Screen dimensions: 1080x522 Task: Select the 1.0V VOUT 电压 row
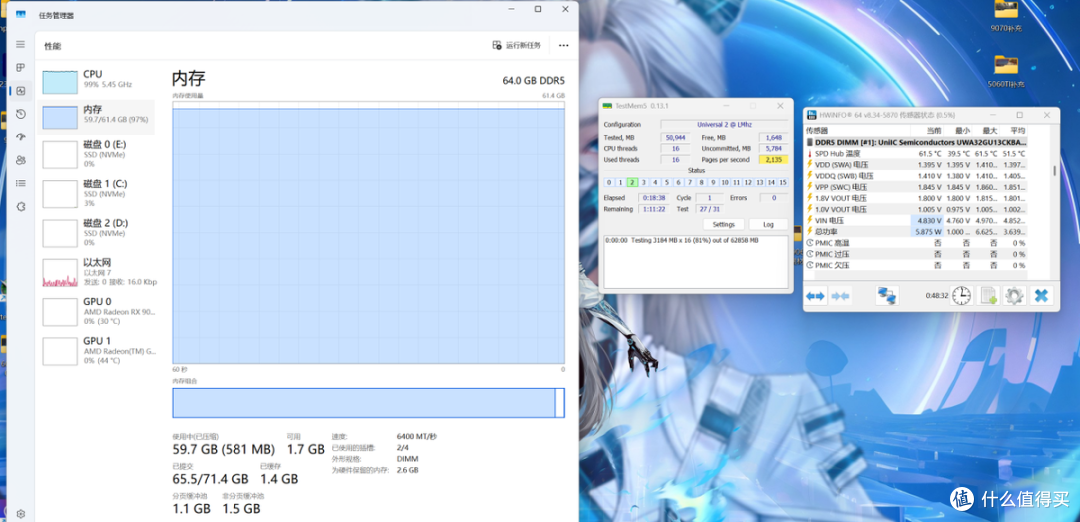pyautogui.click(x=916, y=209)
